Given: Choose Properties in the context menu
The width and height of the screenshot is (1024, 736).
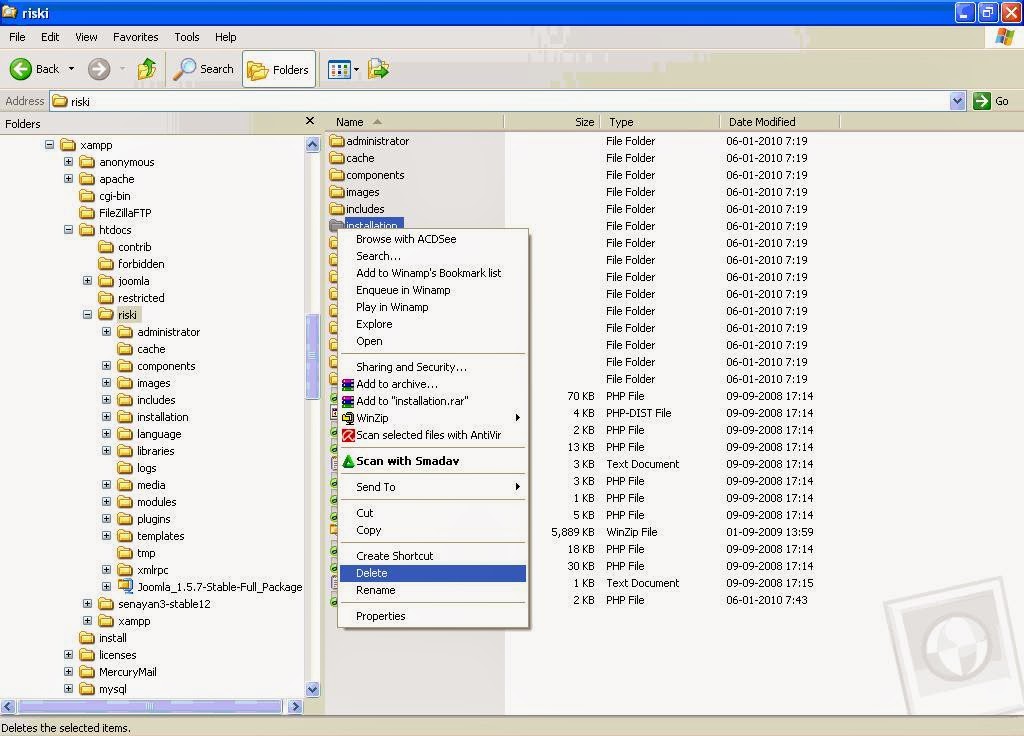Looking at the screenshot, I should pyautogui.click(x=433, y=616).
